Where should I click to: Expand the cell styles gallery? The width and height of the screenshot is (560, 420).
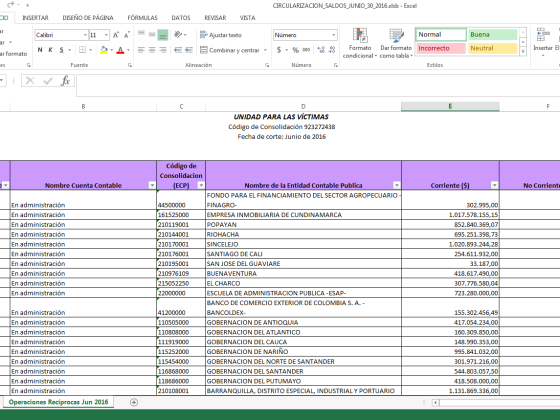[x=523, y=51]
